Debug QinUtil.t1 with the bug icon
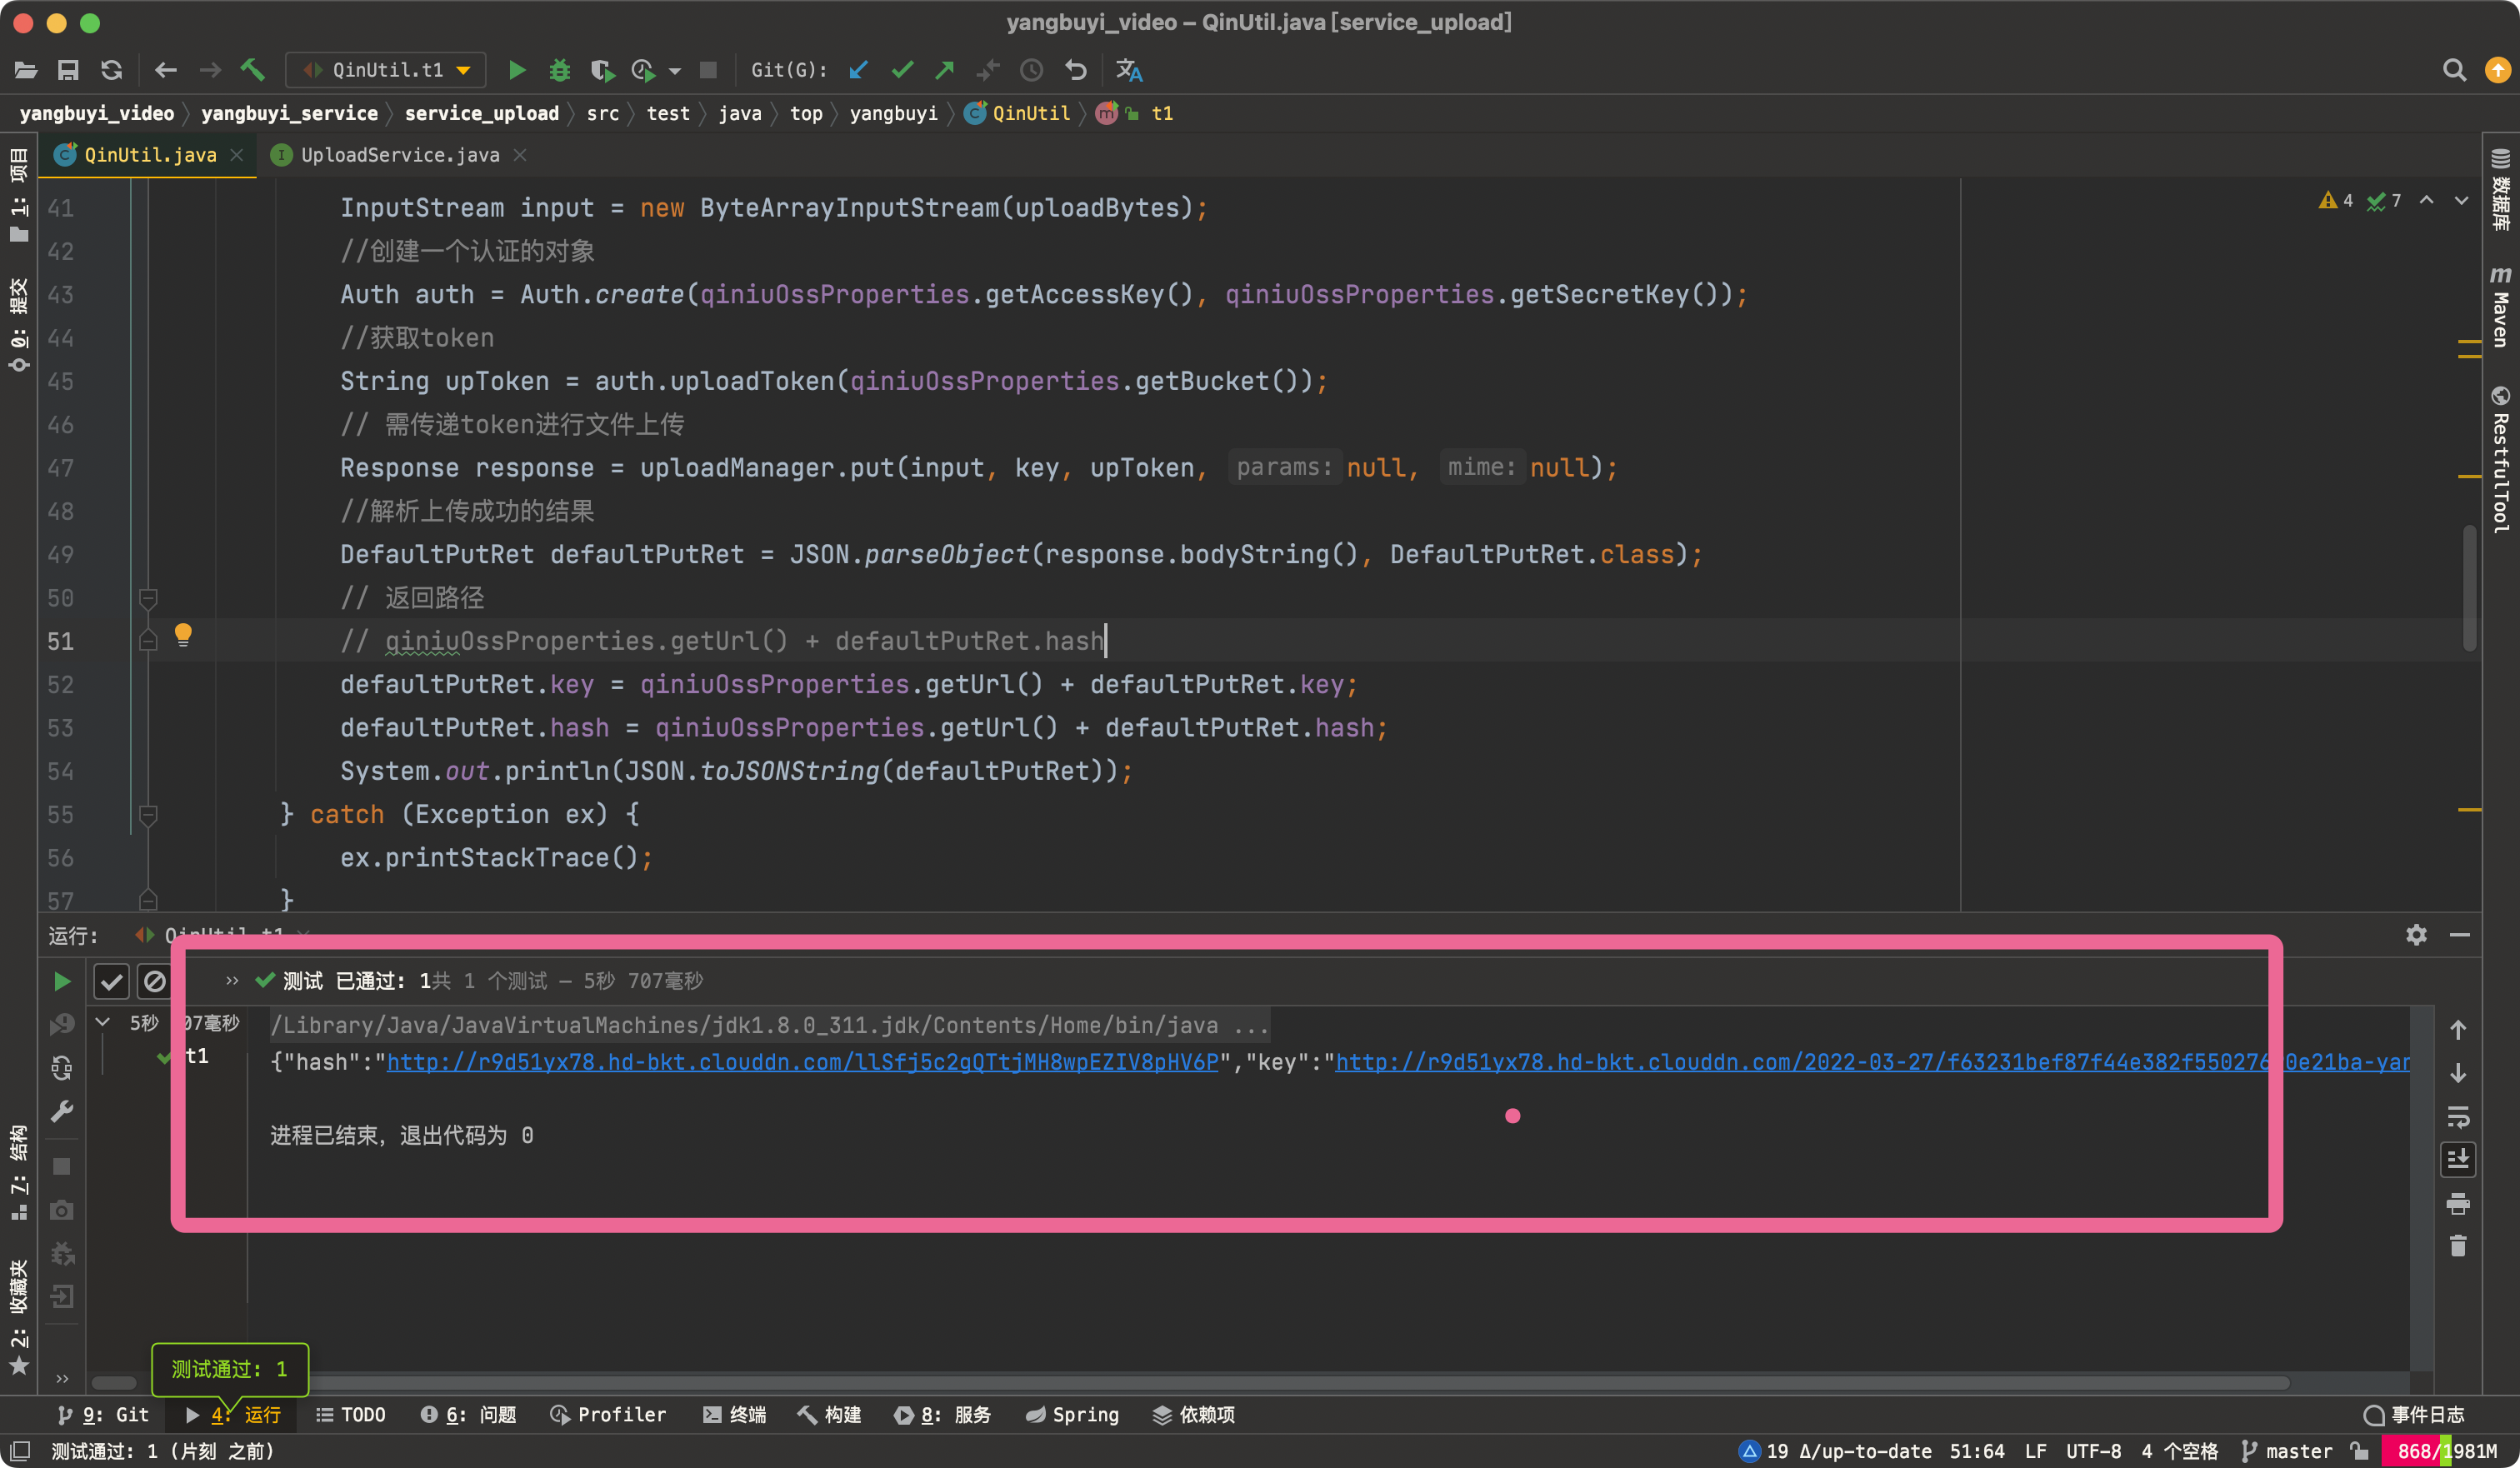The width and height of the screenshot is (2520, 1468). [x=560, y=70]
